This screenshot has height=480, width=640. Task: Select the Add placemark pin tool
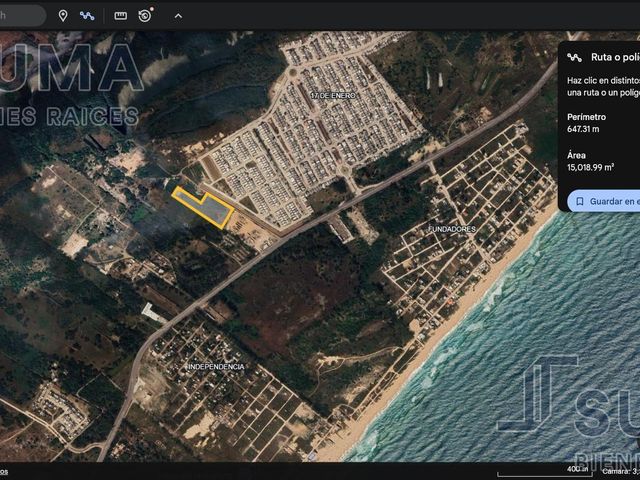[x=63, y=16]
